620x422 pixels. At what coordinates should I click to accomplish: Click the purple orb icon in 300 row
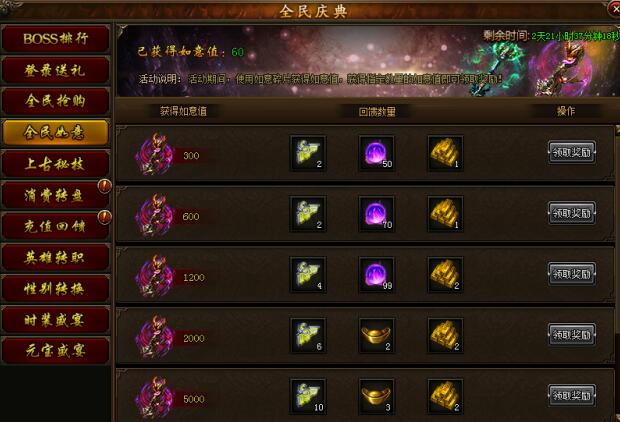click(376, 153)
